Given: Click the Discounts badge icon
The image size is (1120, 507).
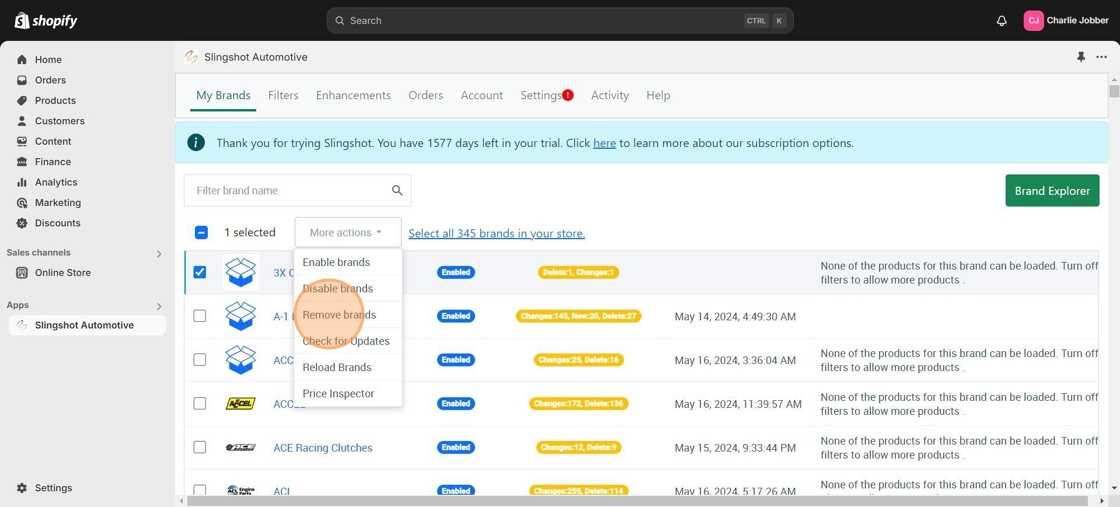Looking at the screenshot, I should coord(22,223).
